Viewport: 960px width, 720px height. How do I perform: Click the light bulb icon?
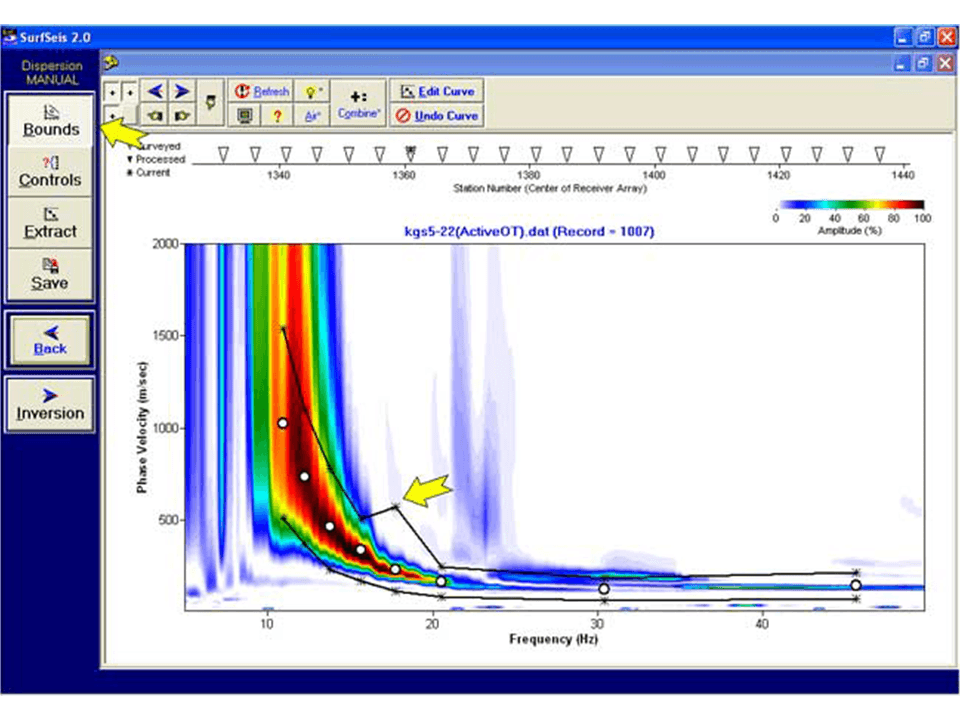(x=312, y=91)
